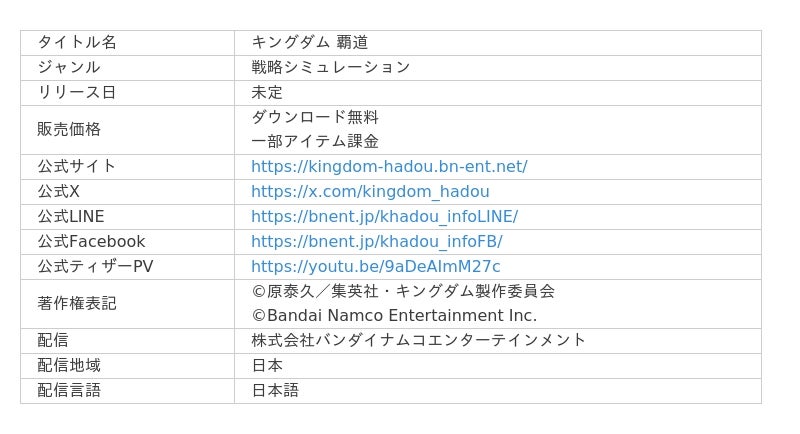Click the 未定 release date value

click(x=267, y=93)
